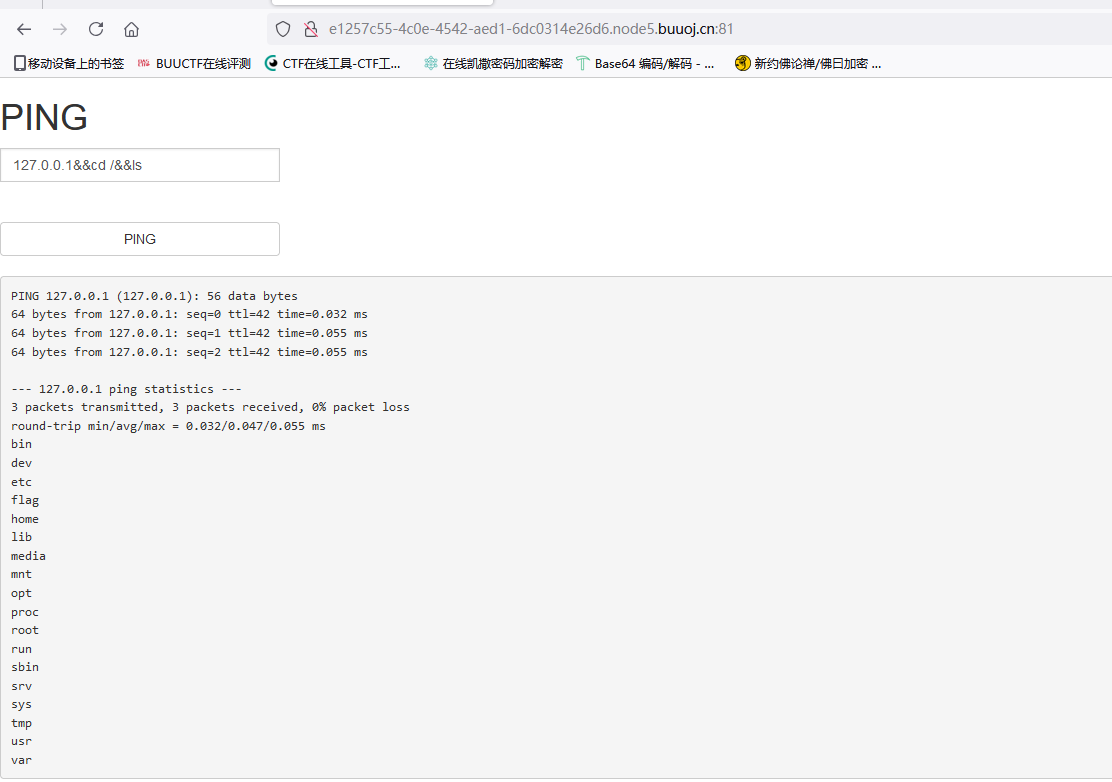Viewport: 1112px width, 782px height.
Task: Click the BUUCTF bookmark favicon
Action: click(x=144, y=64)
